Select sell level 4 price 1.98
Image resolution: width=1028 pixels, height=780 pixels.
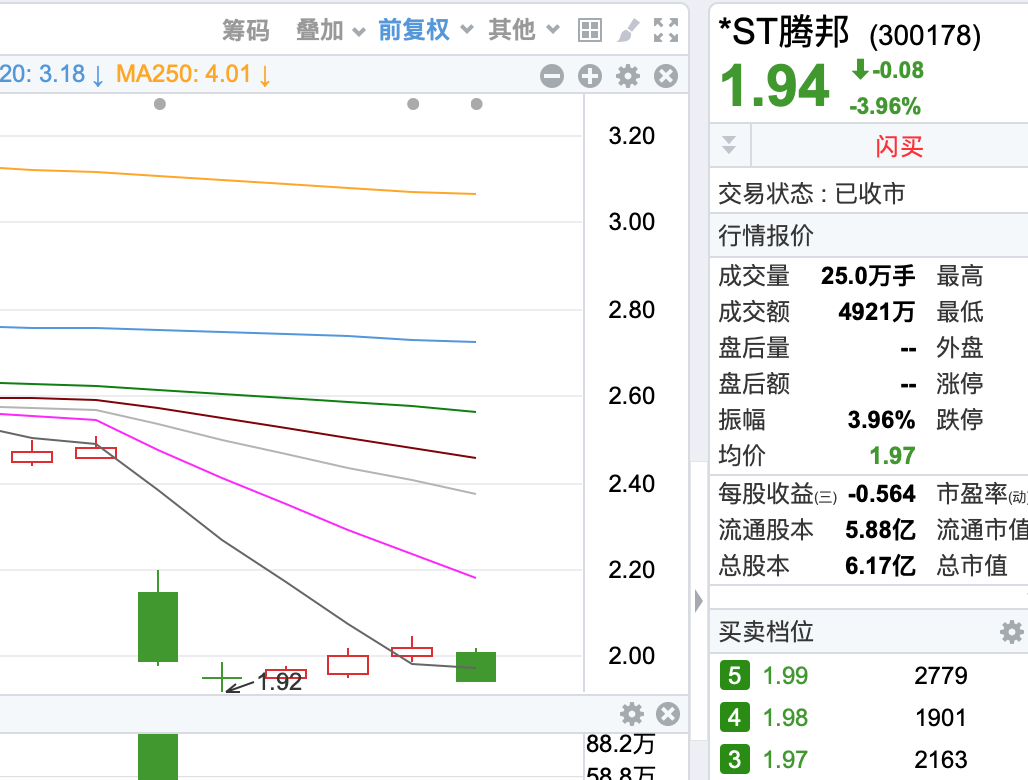click(785, 718)
